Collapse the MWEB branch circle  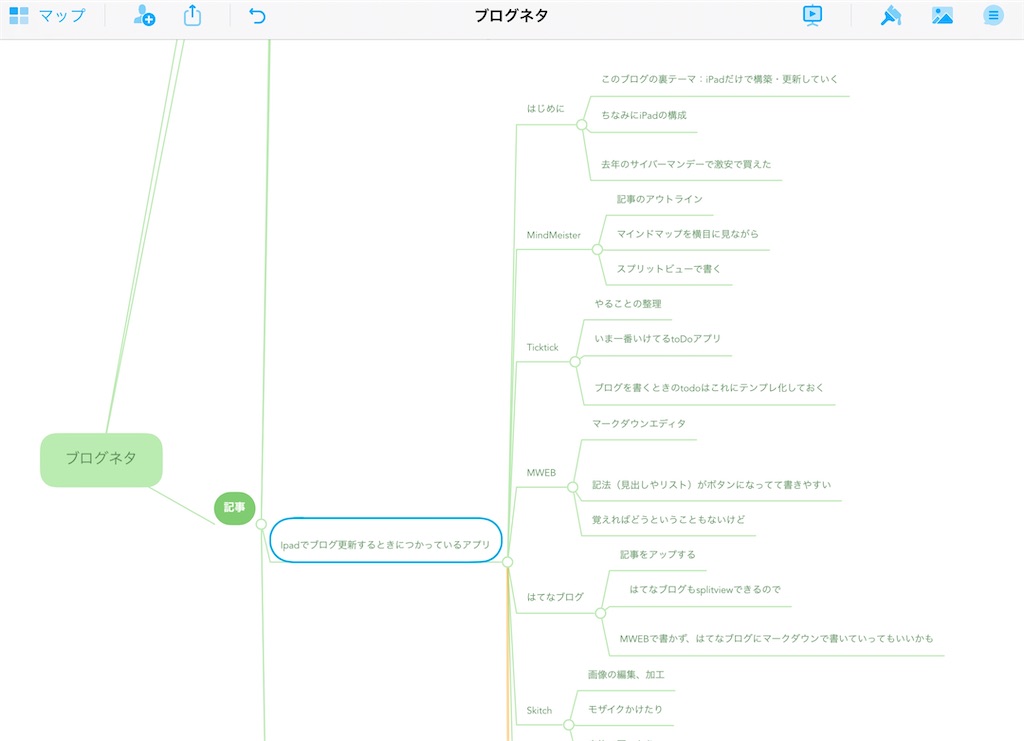pos(573,487)
